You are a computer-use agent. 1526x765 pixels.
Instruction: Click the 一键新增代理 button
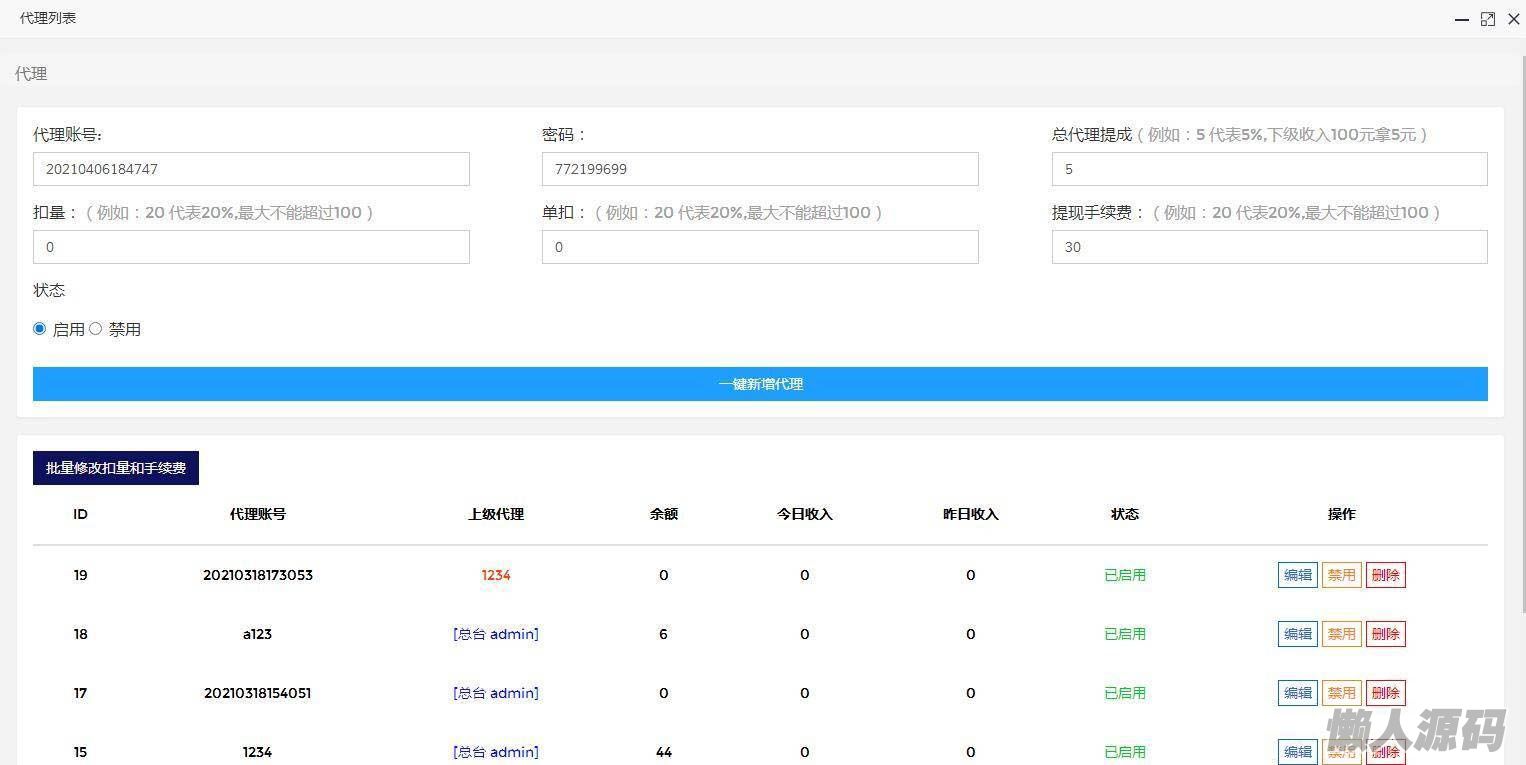point(760,384)
